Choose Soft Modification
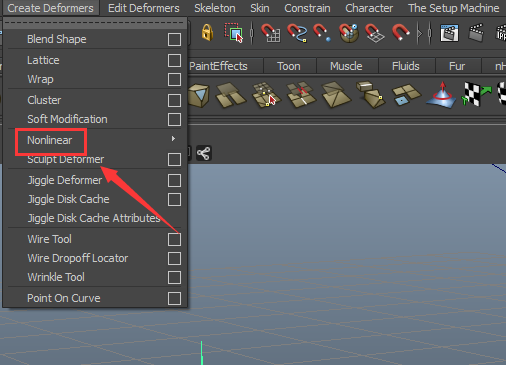 [67, 119]
